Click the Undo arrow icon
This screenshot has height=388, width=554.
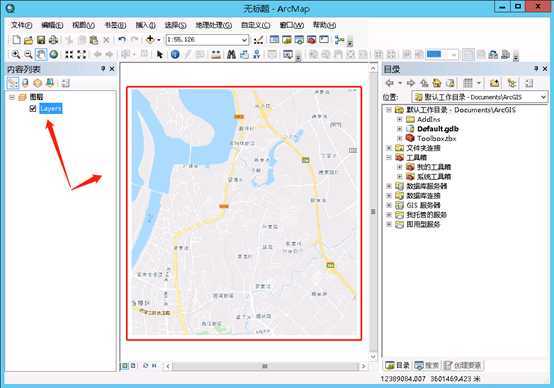click(x=122, y=40)
